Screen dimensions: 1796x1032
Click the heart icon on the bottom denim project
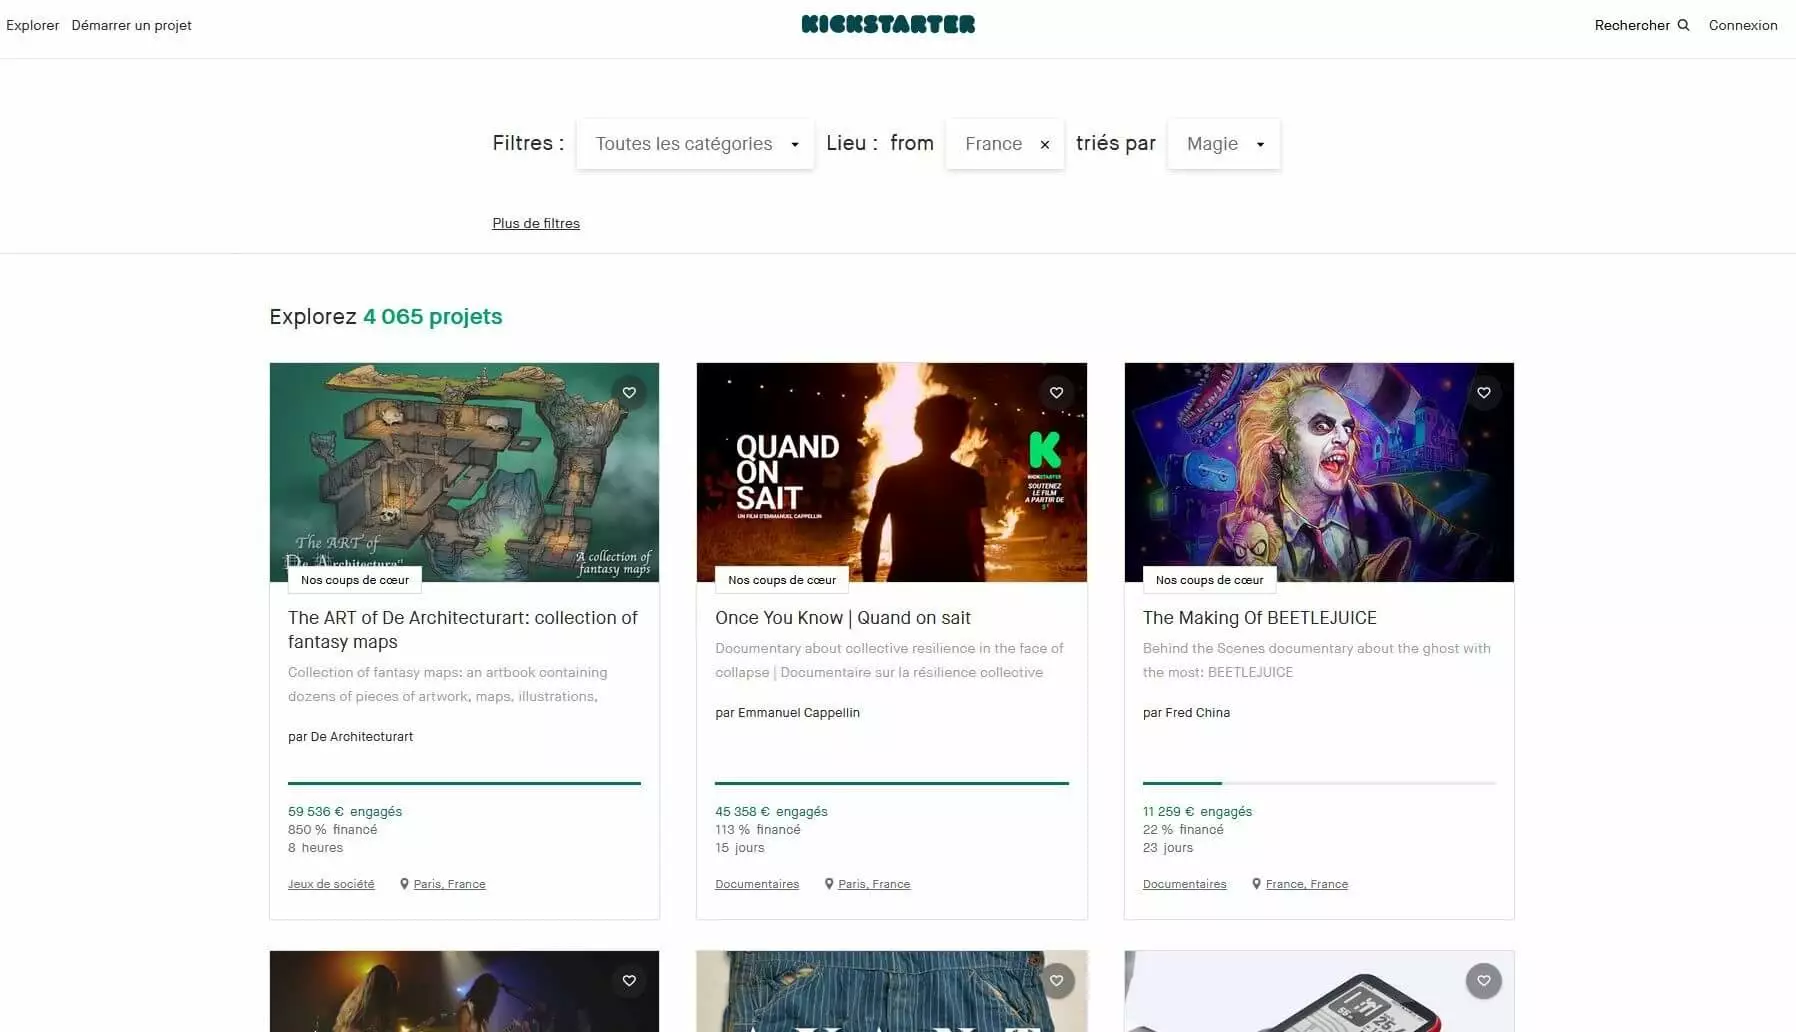(x=1057, y=981)
